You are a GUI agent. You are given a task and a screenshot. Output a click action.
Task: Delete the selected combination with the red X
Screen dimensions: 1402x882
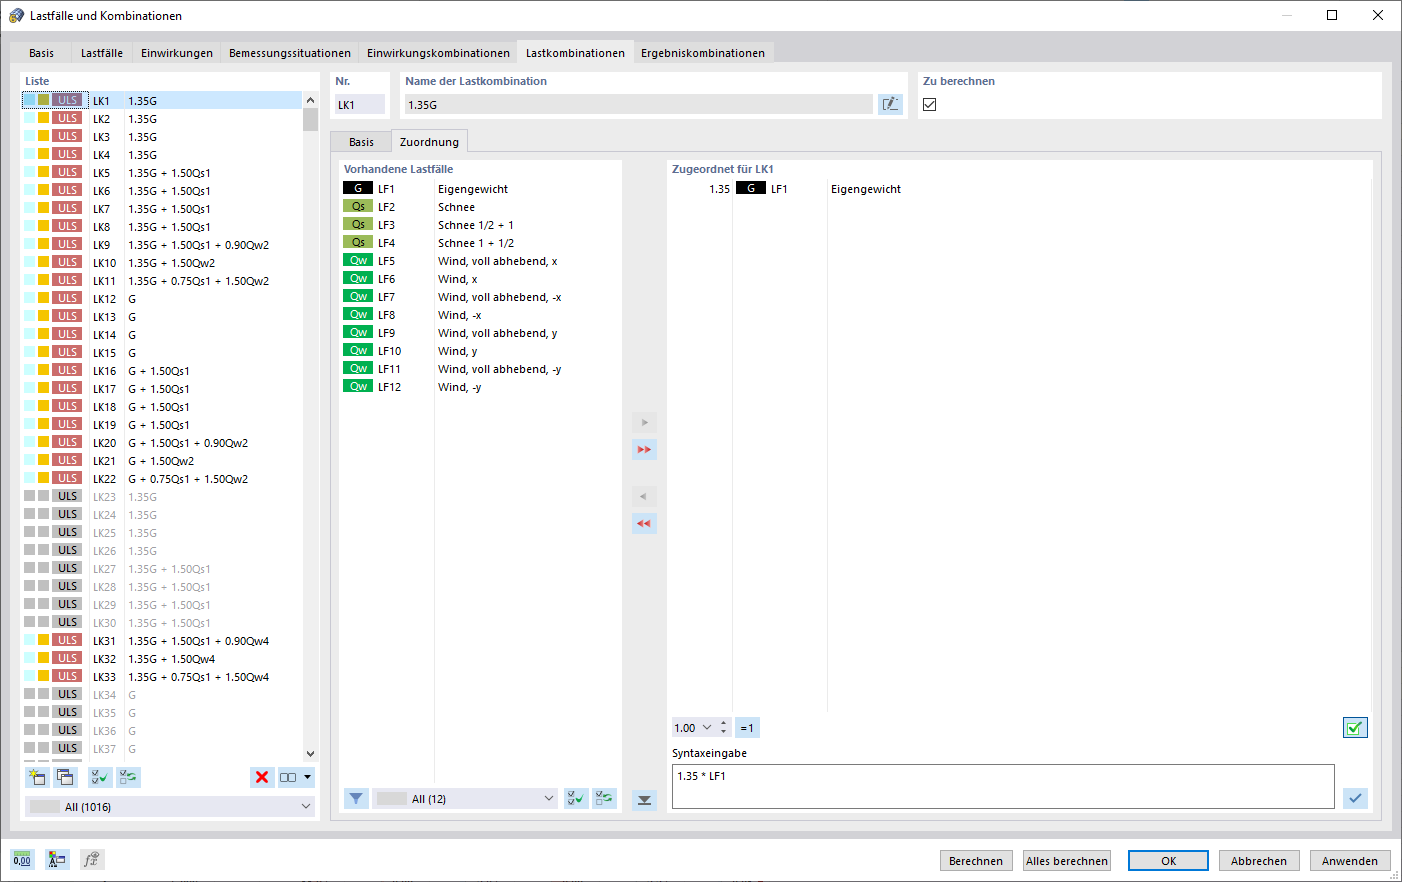point(262,777)
